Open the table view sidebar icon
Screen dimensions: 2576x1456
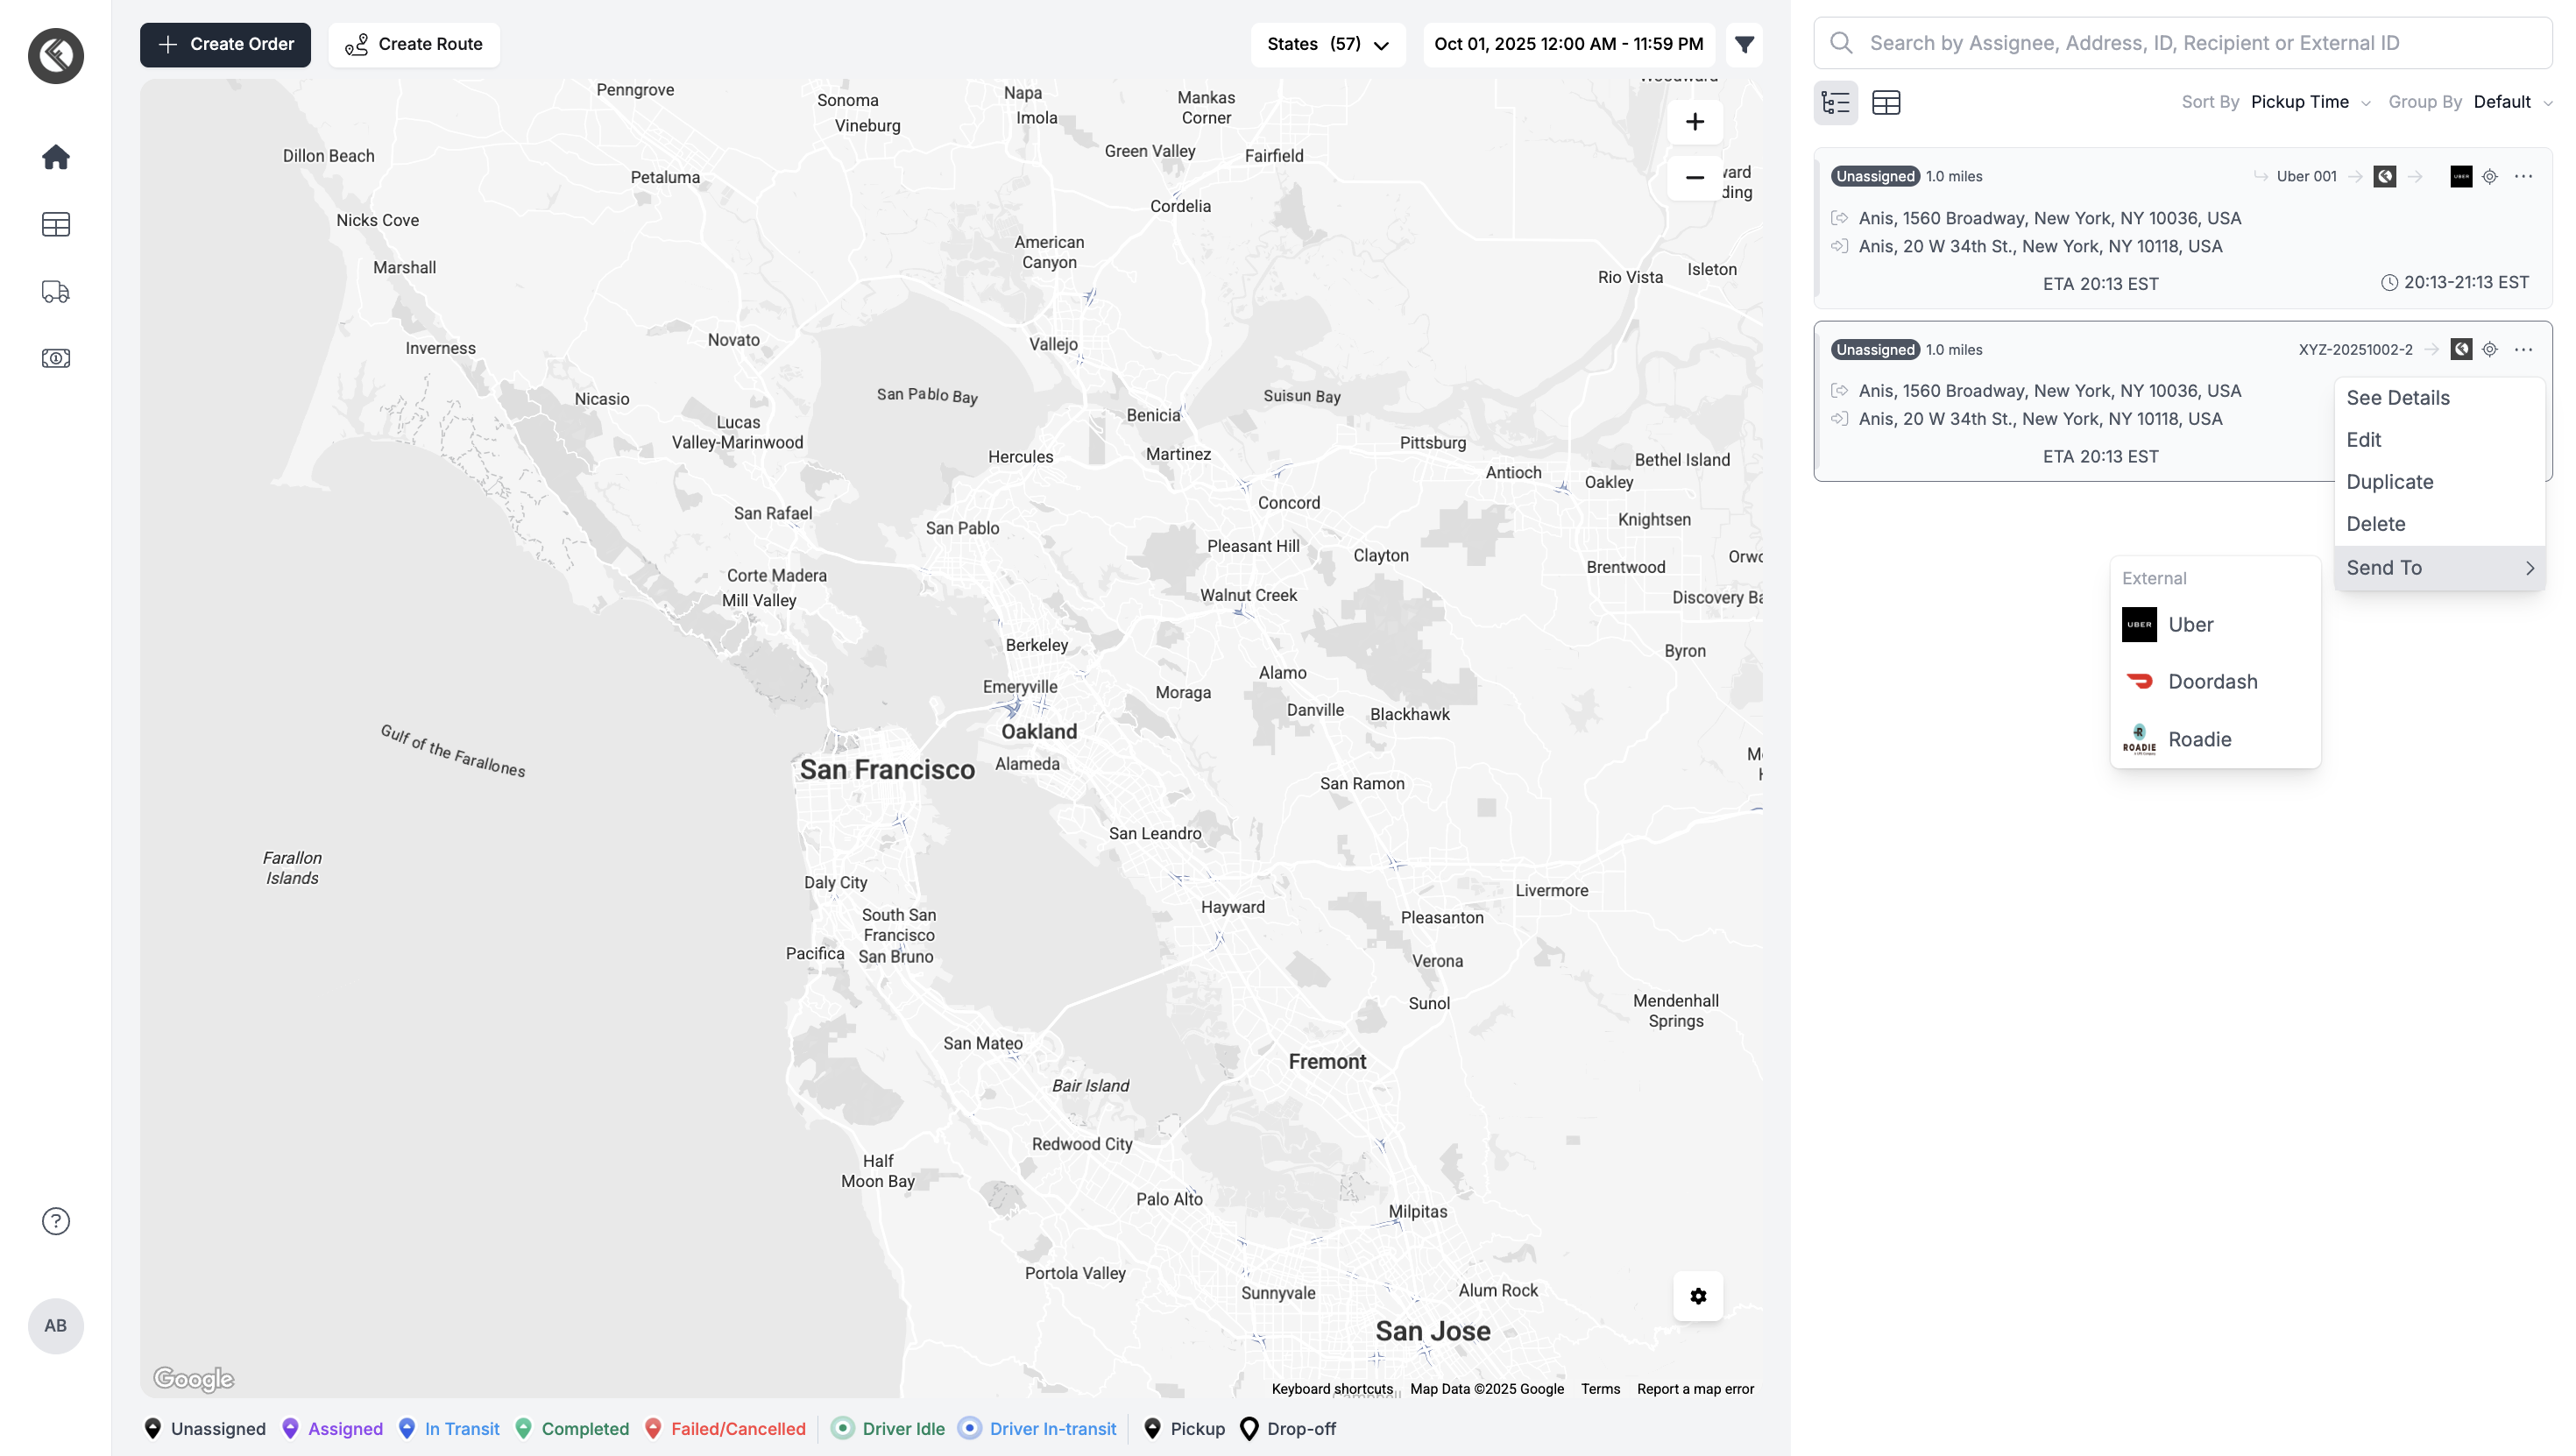tap(56, 224)
